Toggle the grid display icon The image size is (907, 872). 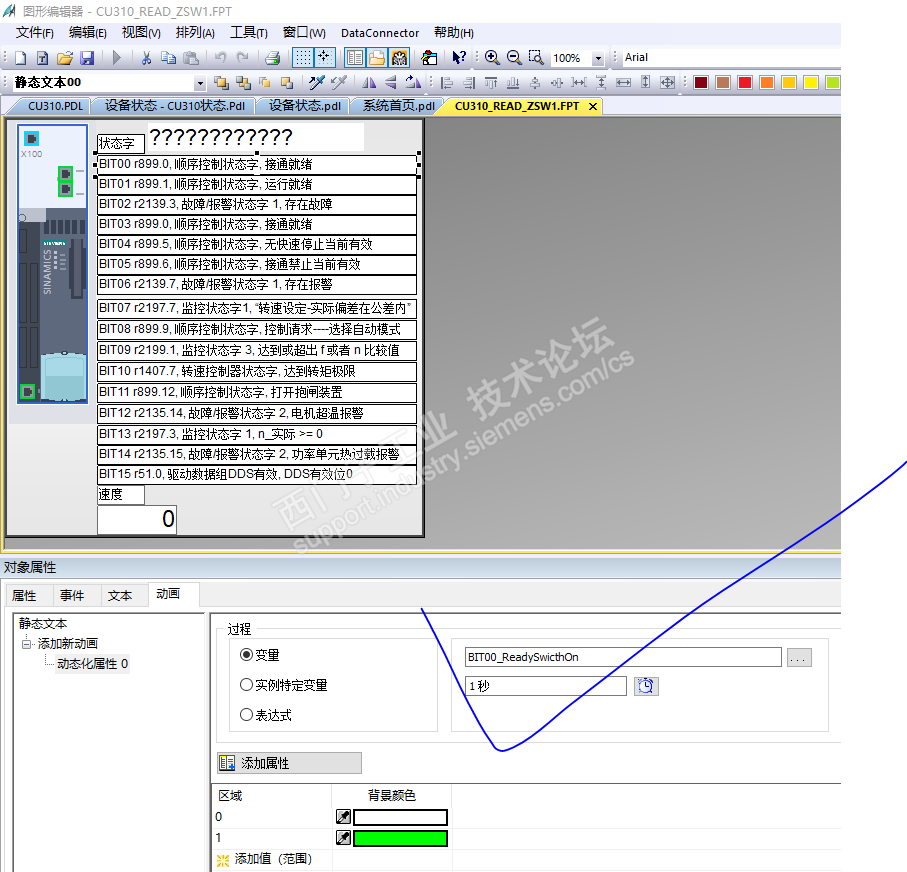303,57
